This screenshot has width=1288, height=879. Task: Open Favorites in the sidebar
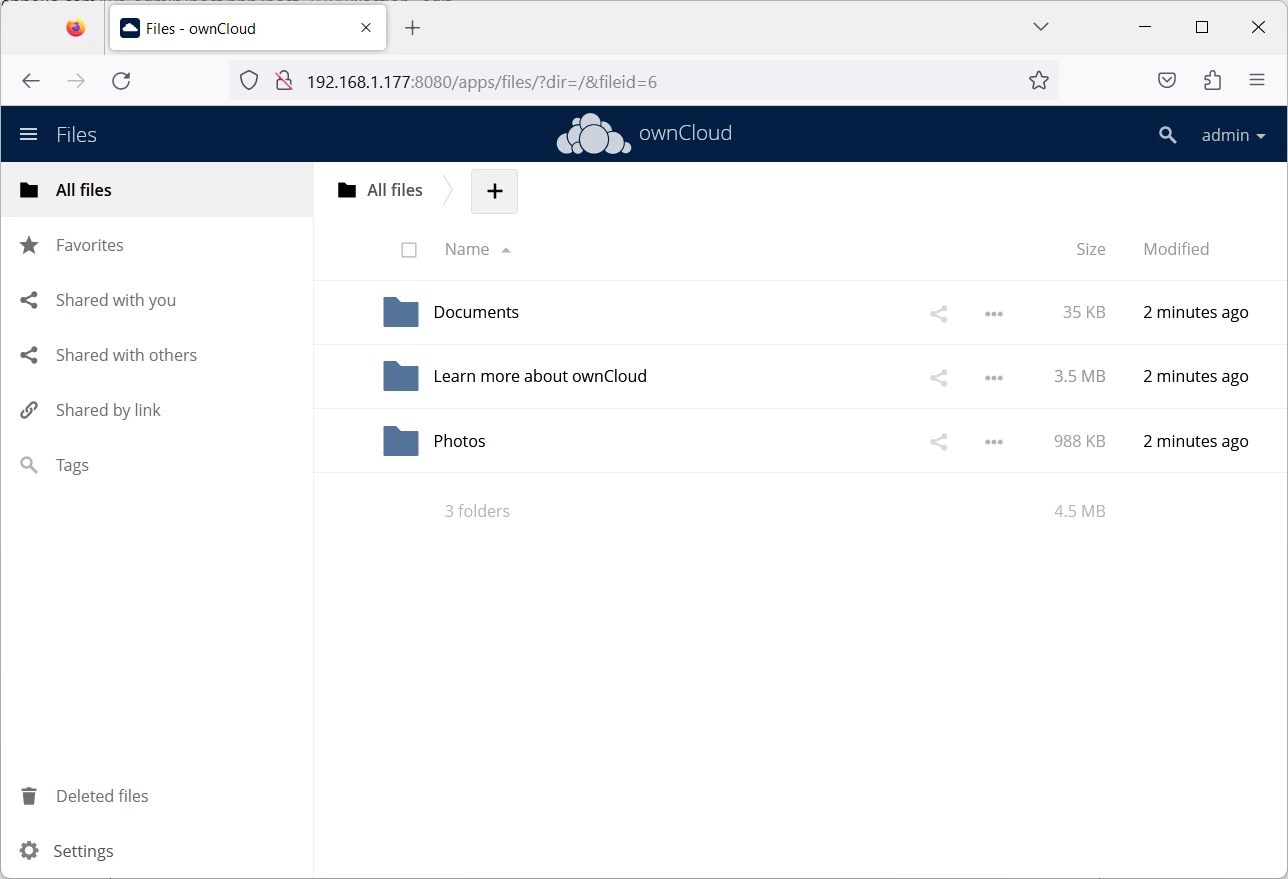coord(157,245)
